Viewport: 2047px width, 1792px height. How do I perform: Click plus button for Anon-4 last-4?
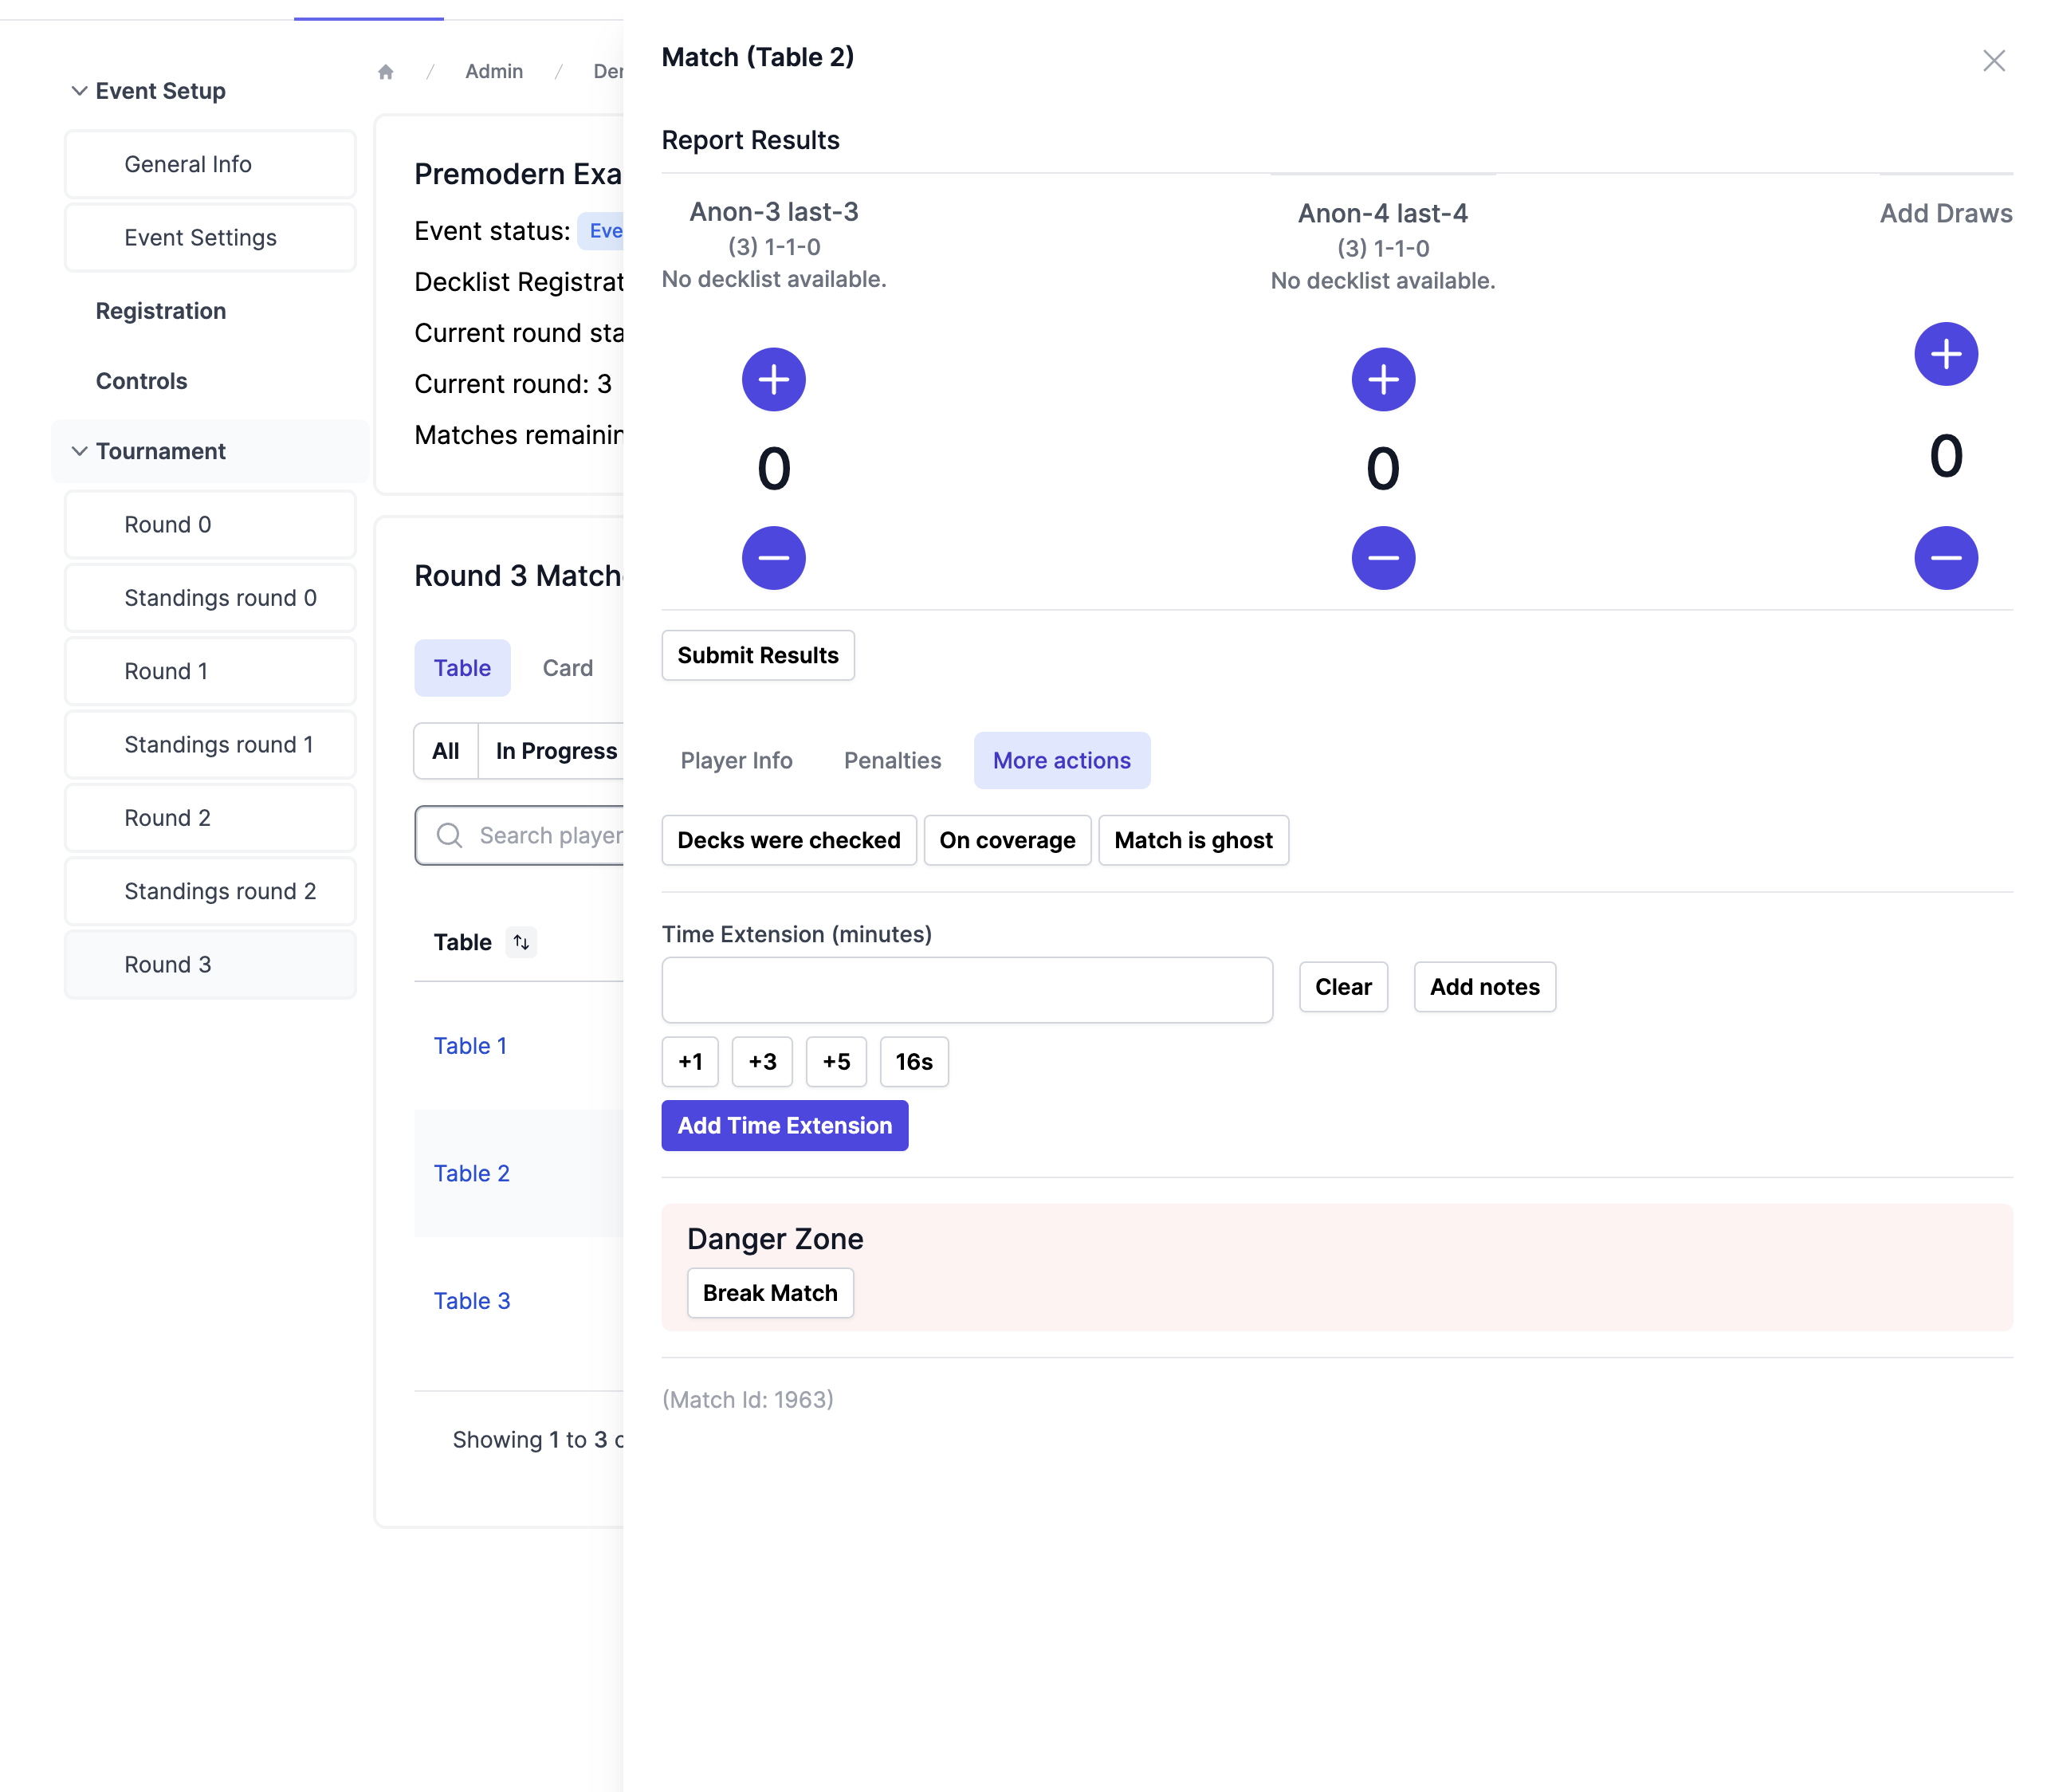[1382, 379]
